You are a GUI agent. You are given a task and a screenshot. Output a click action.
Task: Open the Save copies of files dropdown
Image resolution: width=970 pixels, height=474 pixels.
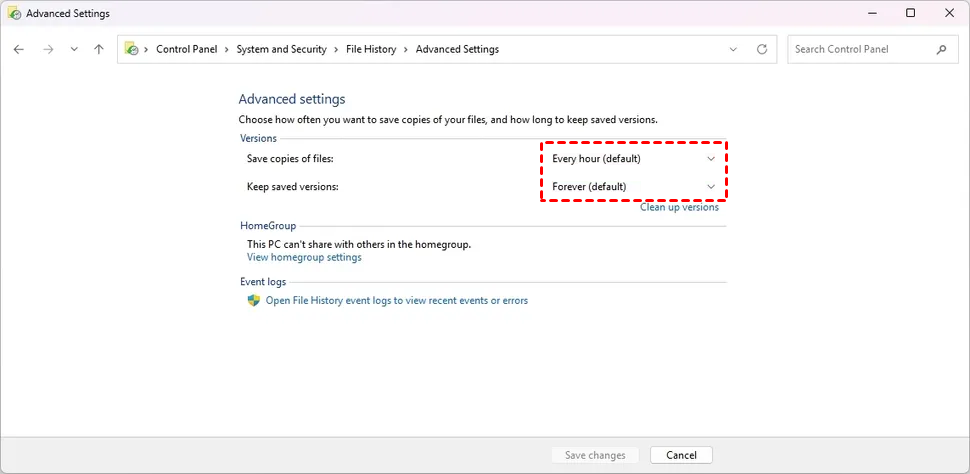(x=634, y=159)
